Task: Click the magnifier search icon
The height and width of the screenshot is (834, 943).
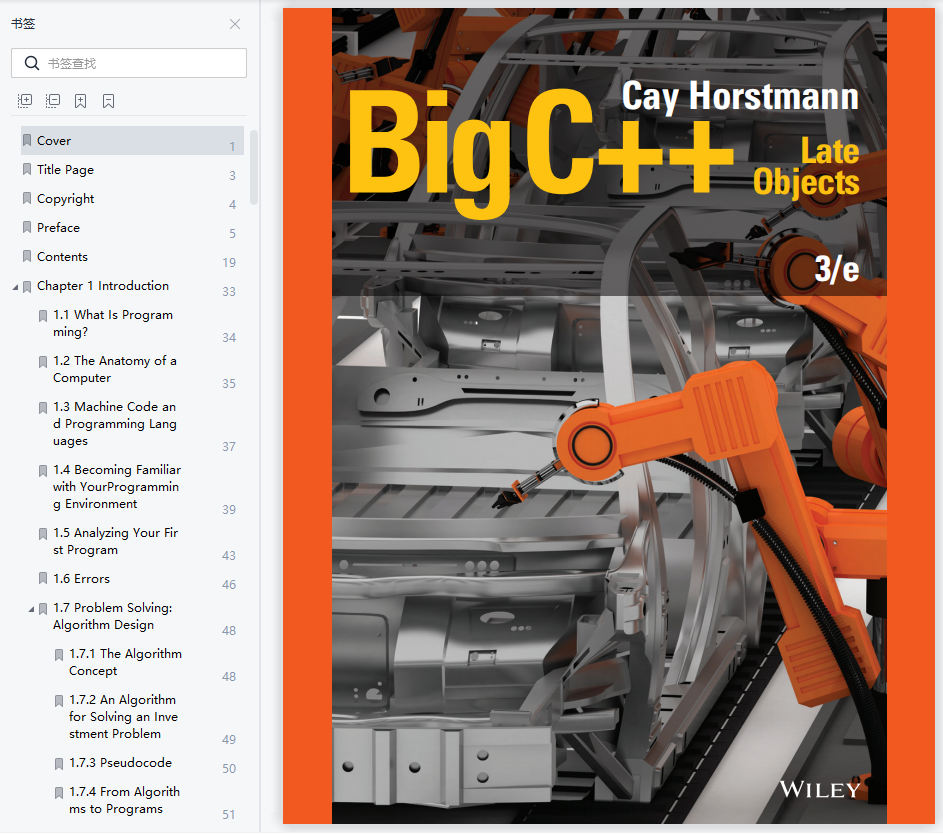Action: [x=32, y=63]
